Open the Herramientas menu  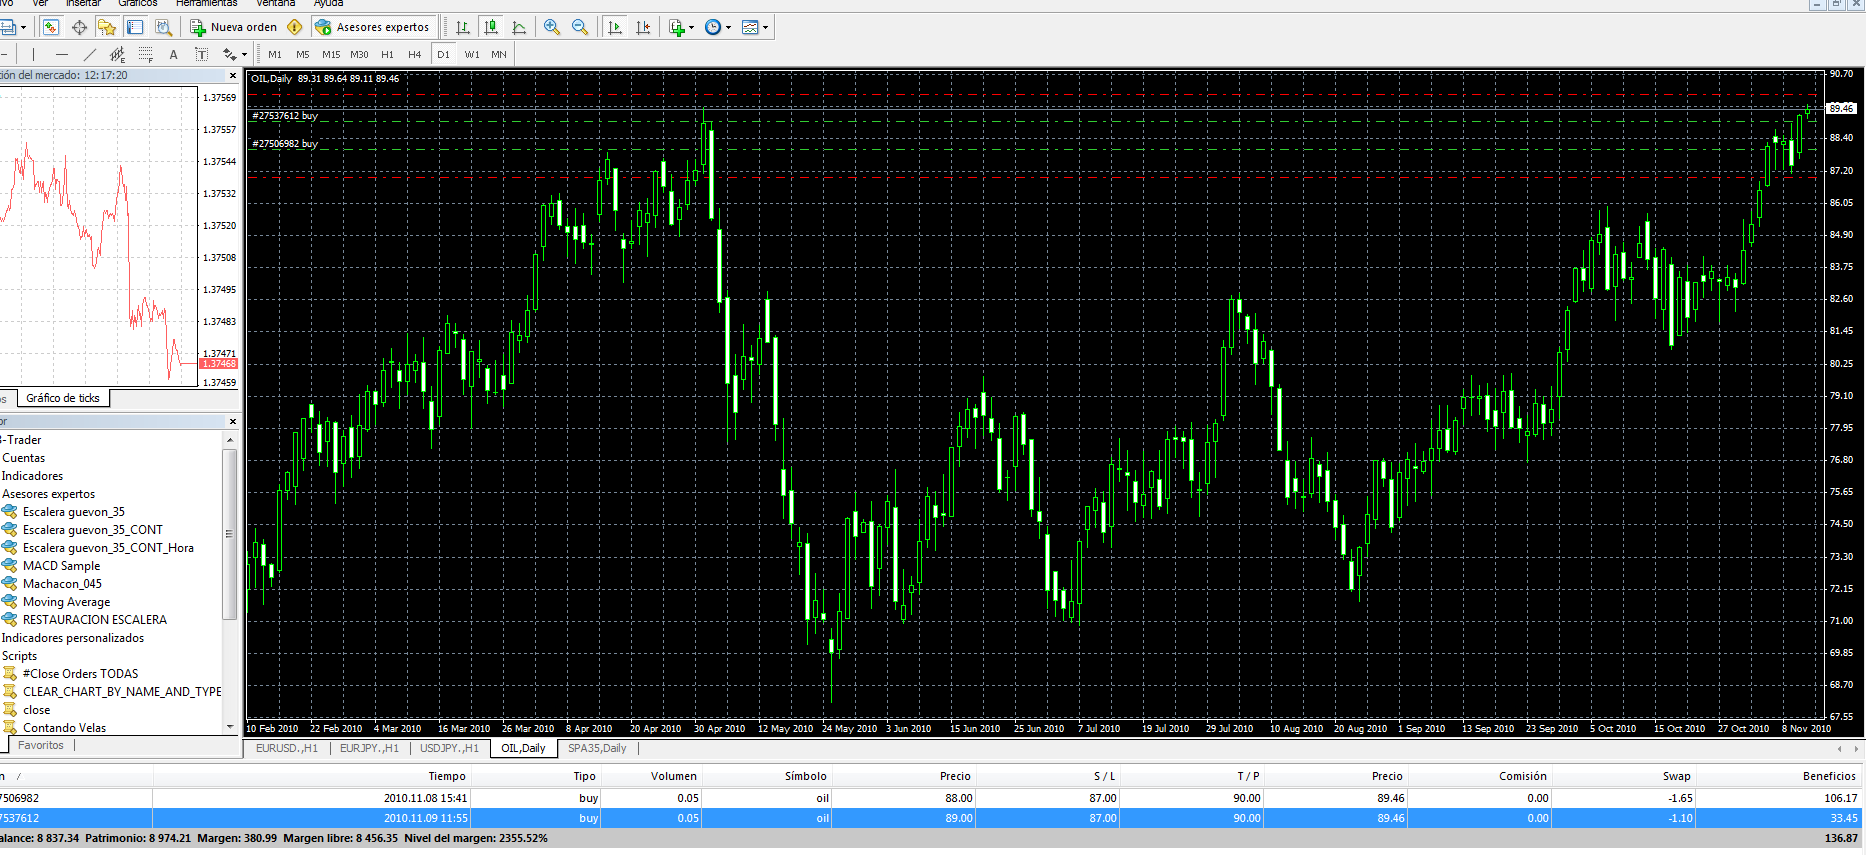[207, 3]
